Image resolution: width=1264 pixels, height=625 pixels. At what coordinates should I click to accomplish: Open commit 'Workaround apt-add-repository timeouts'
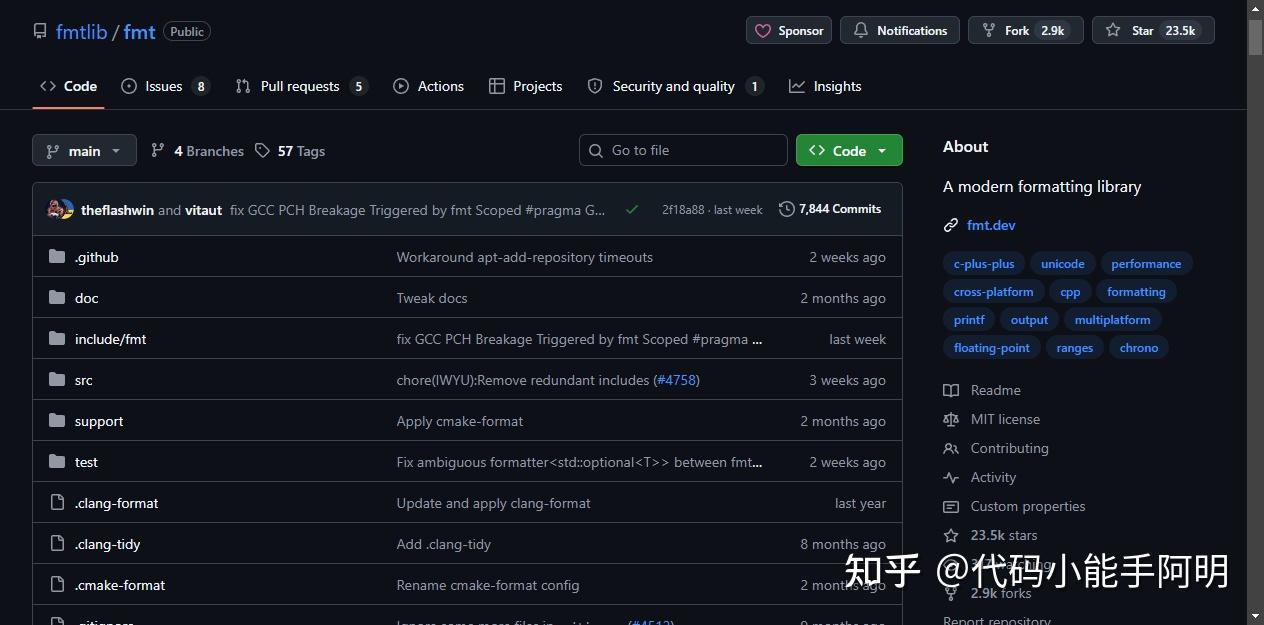[x=525, y=257]
